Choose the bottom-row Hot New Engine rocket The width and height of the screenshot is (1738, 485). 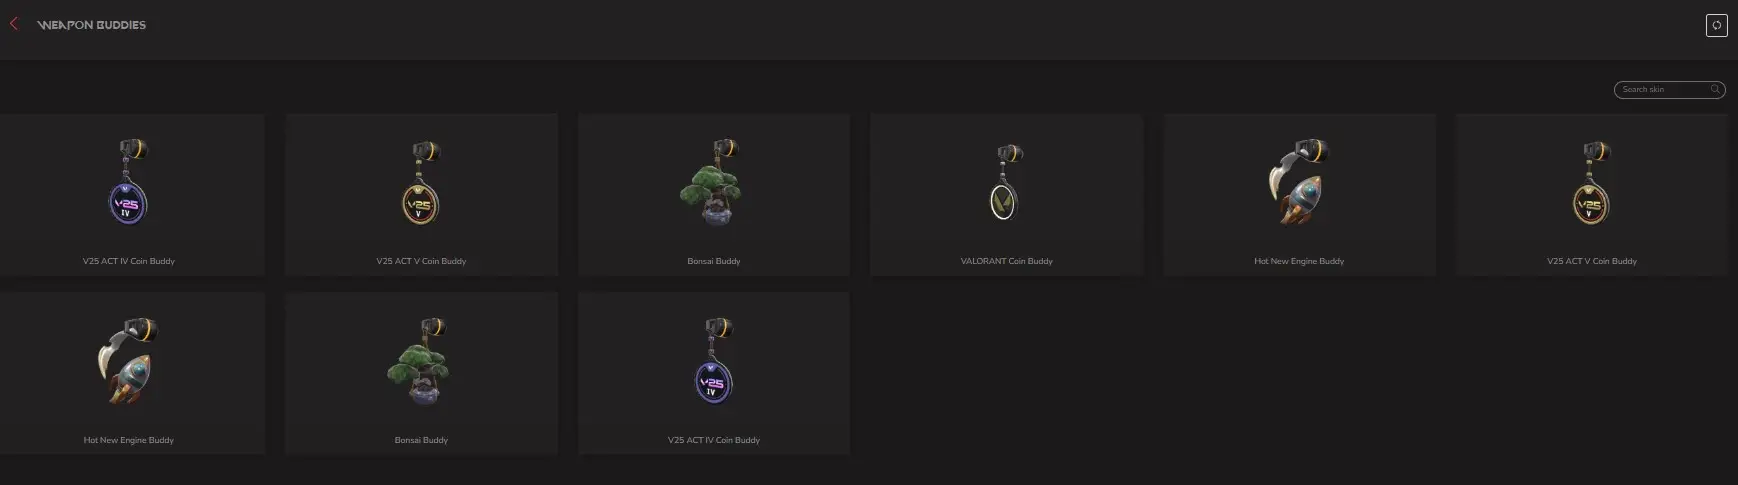(128, 362)
